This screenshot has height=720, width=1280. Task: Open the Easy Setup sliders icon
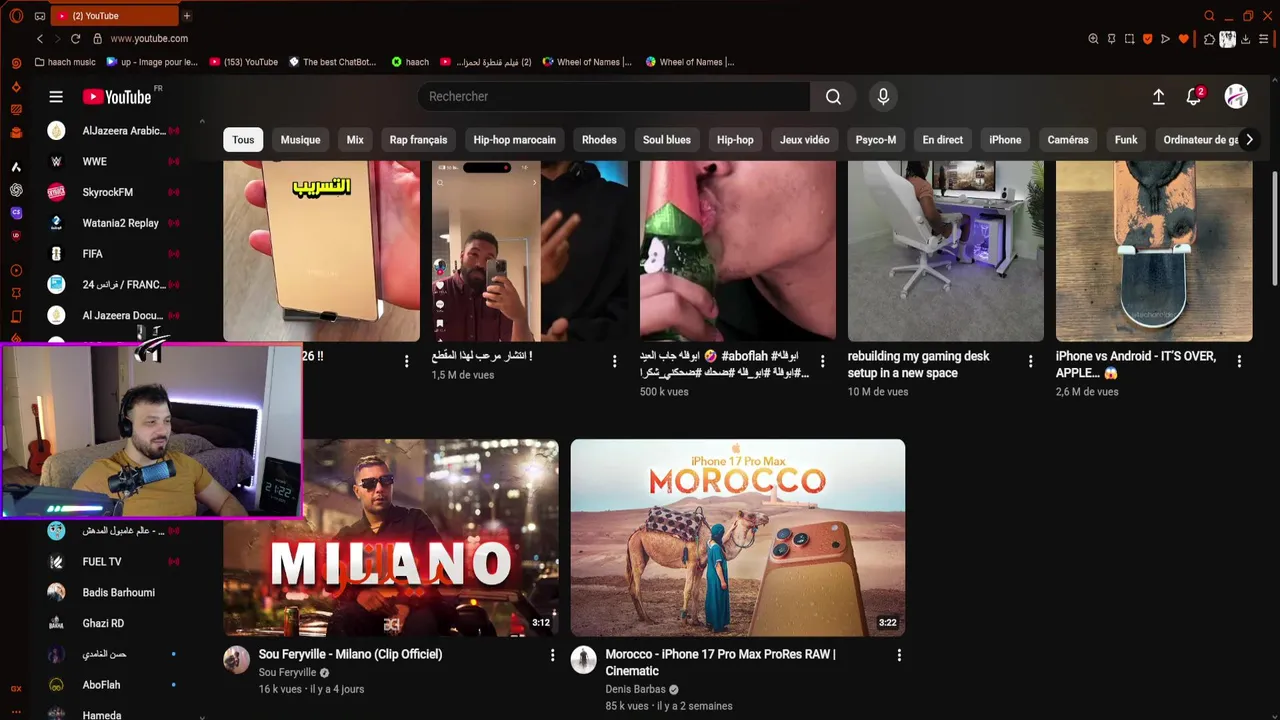pos(1264,39)
